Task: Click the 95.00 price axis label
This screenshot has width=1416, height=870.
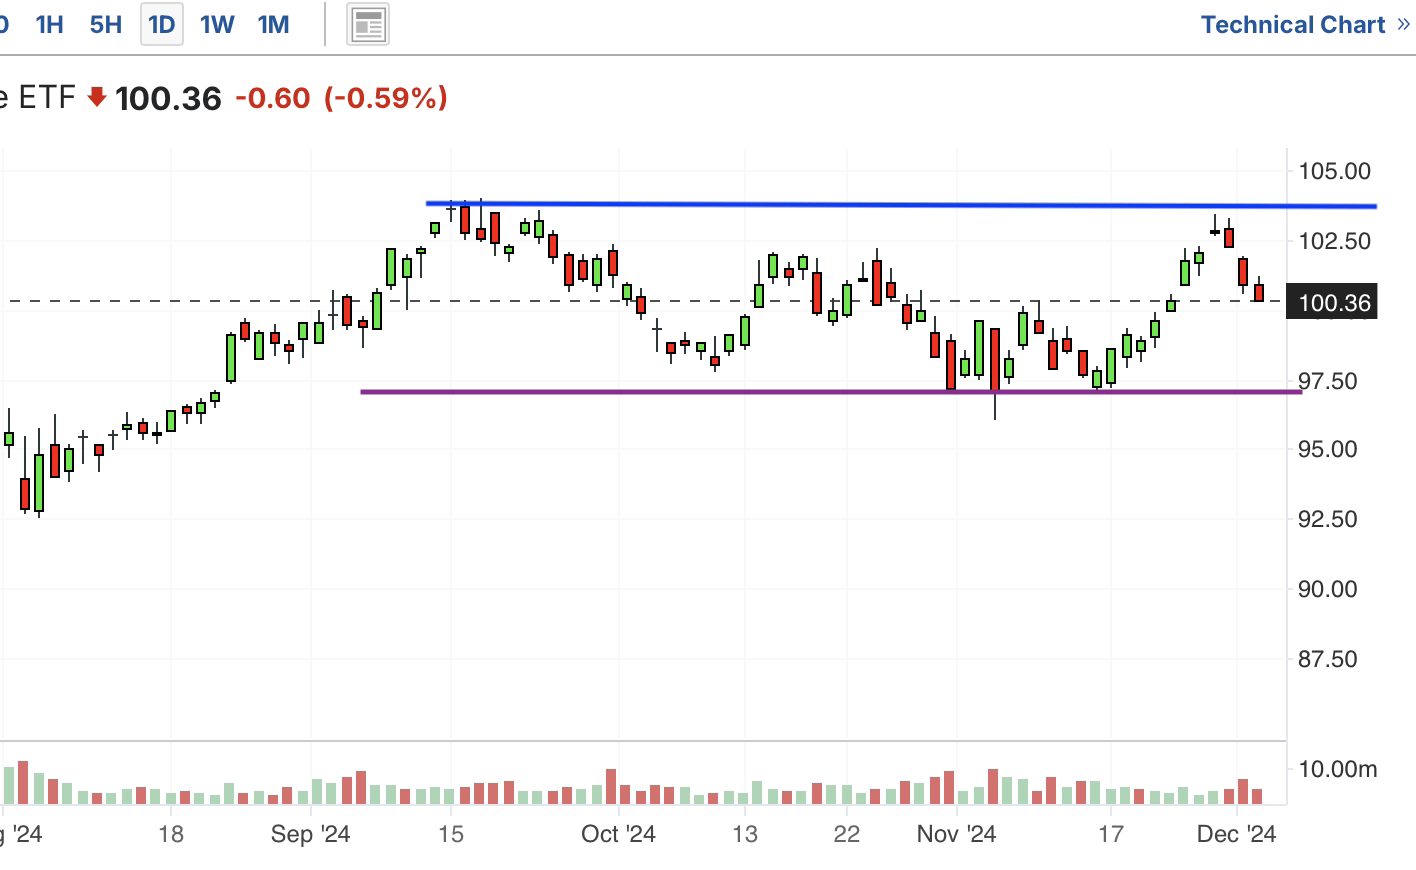Action: (1327, 449)
